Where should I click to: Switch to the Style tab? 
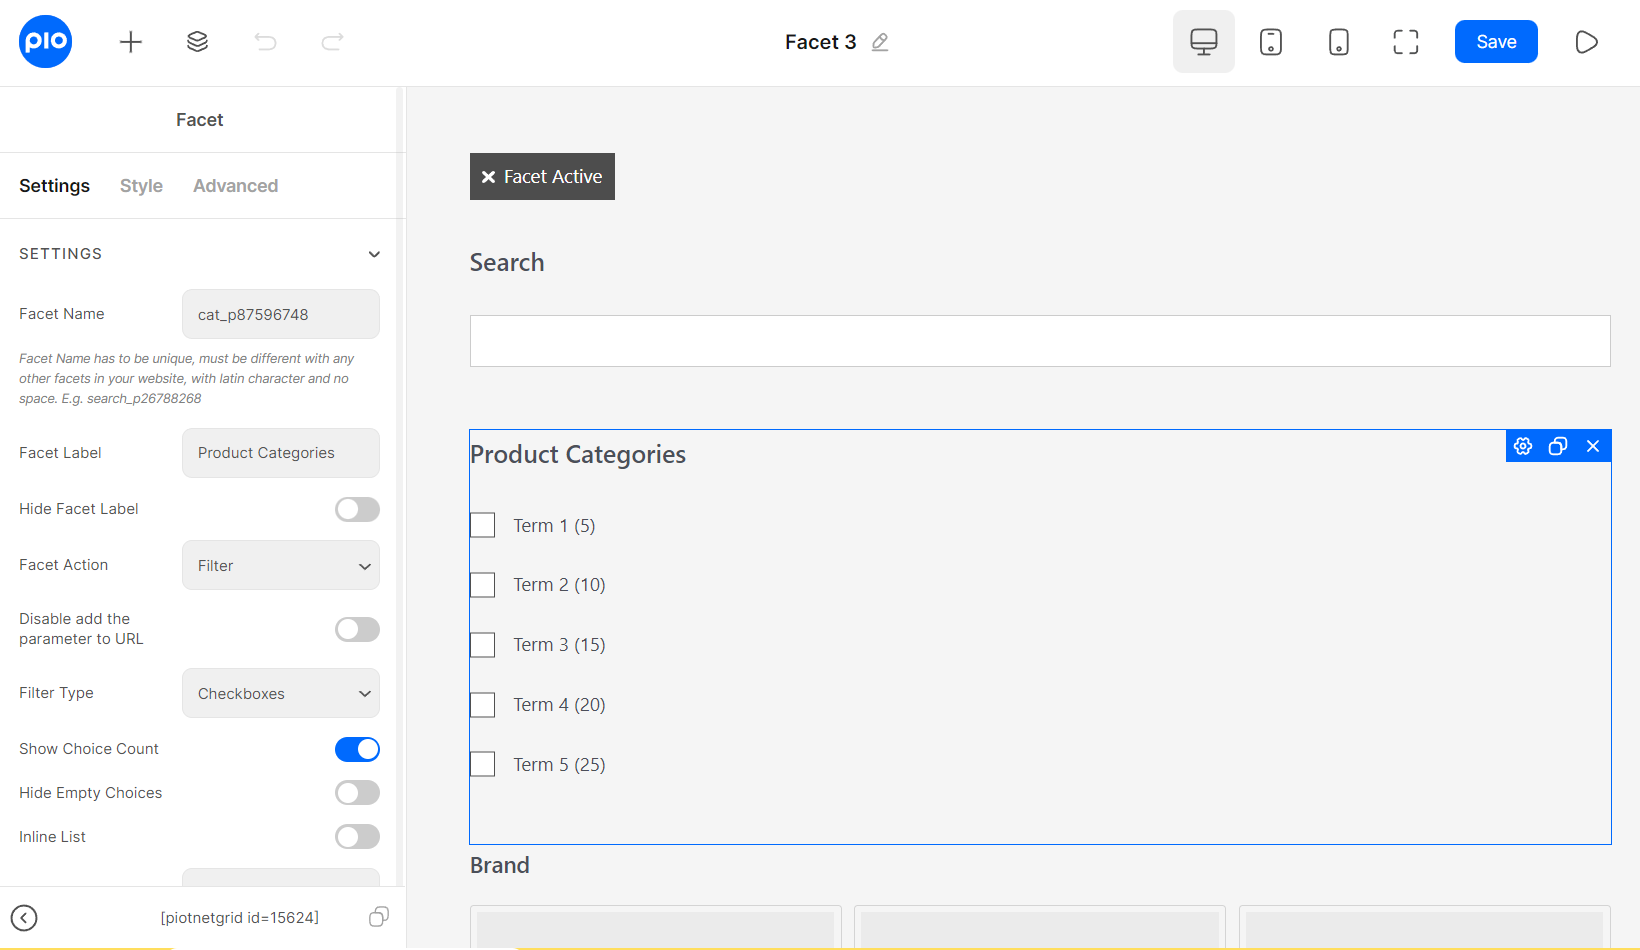pos(141,185)
